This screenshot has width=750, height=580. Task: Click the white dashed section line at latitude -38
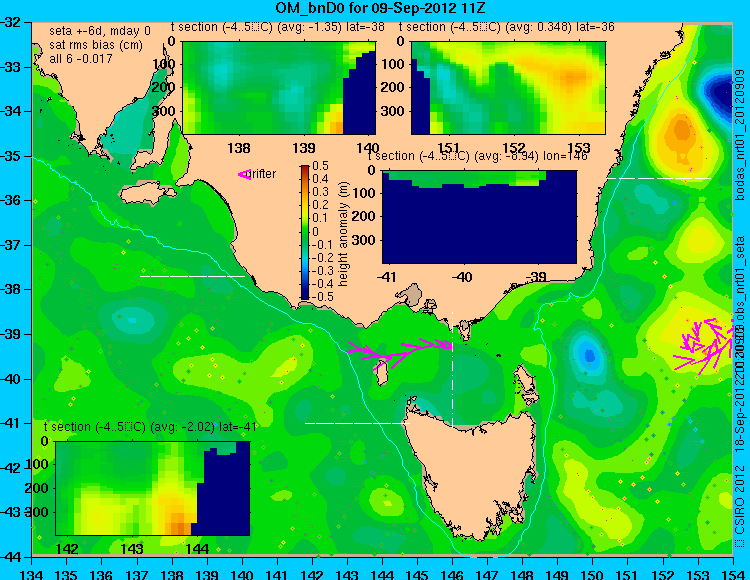point(192,276)
